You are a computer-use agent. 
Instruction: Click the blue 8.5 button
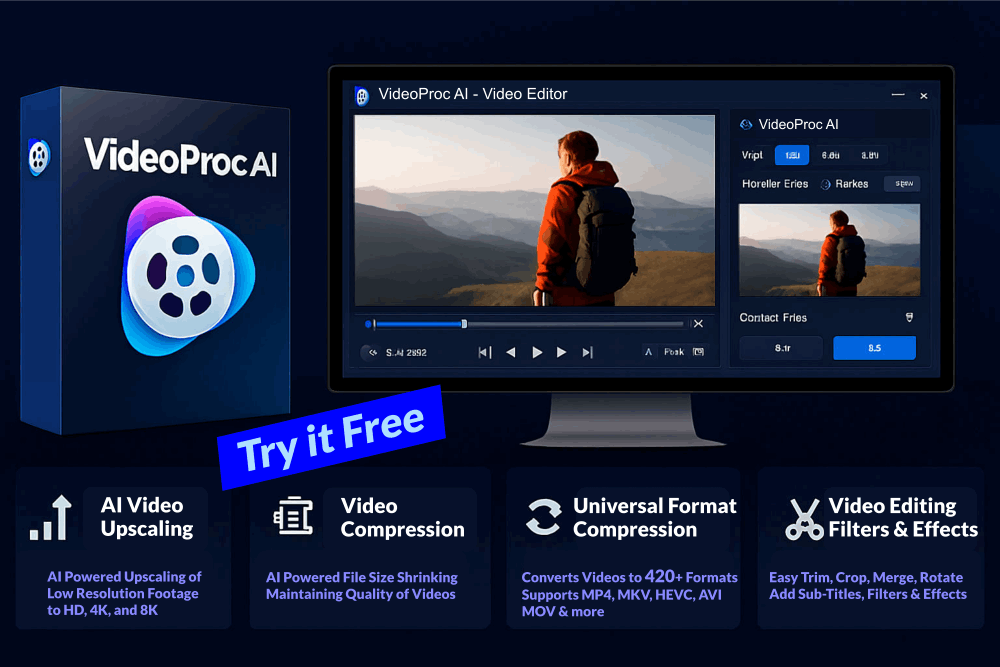coord(874,348)
